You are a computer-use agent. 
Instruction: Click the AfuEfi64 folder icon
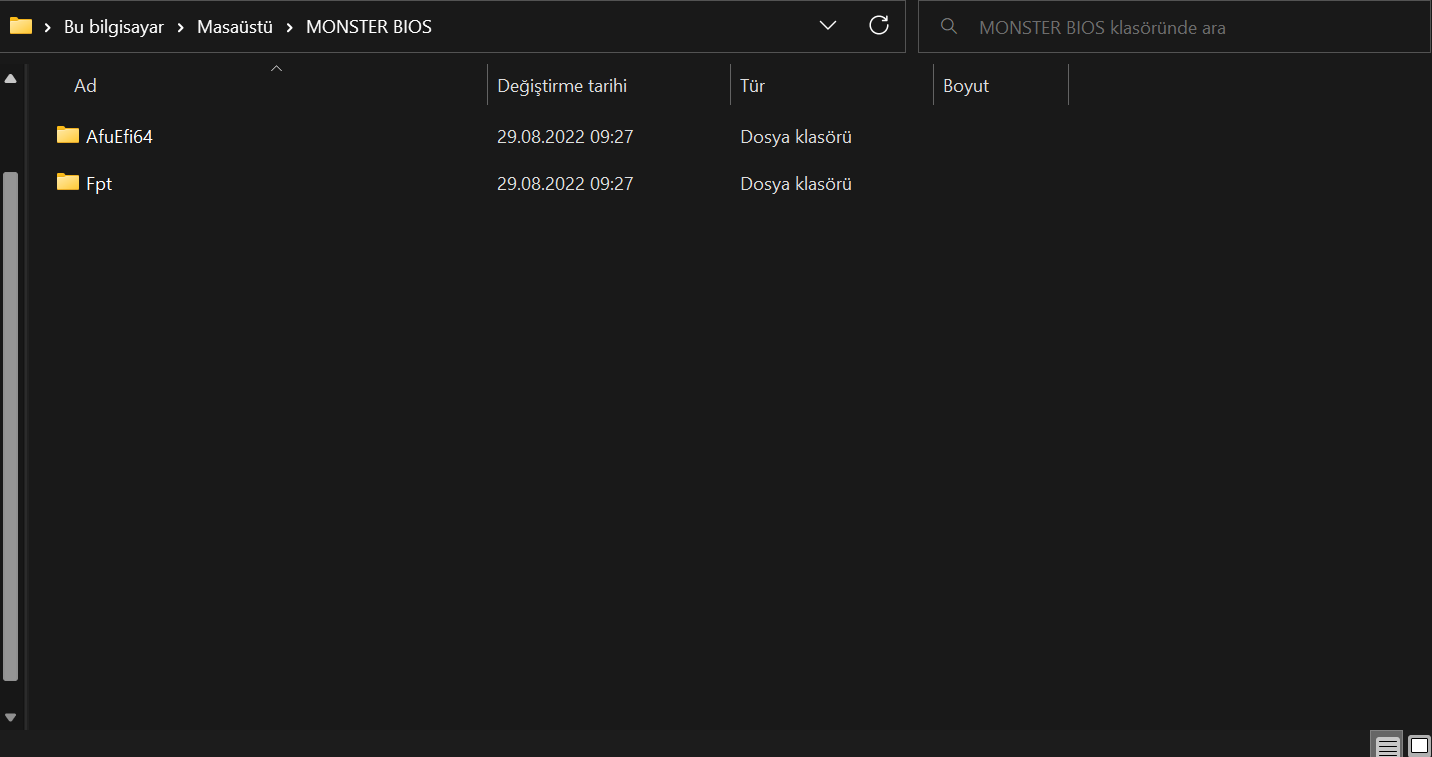click(x=68, y=135)
